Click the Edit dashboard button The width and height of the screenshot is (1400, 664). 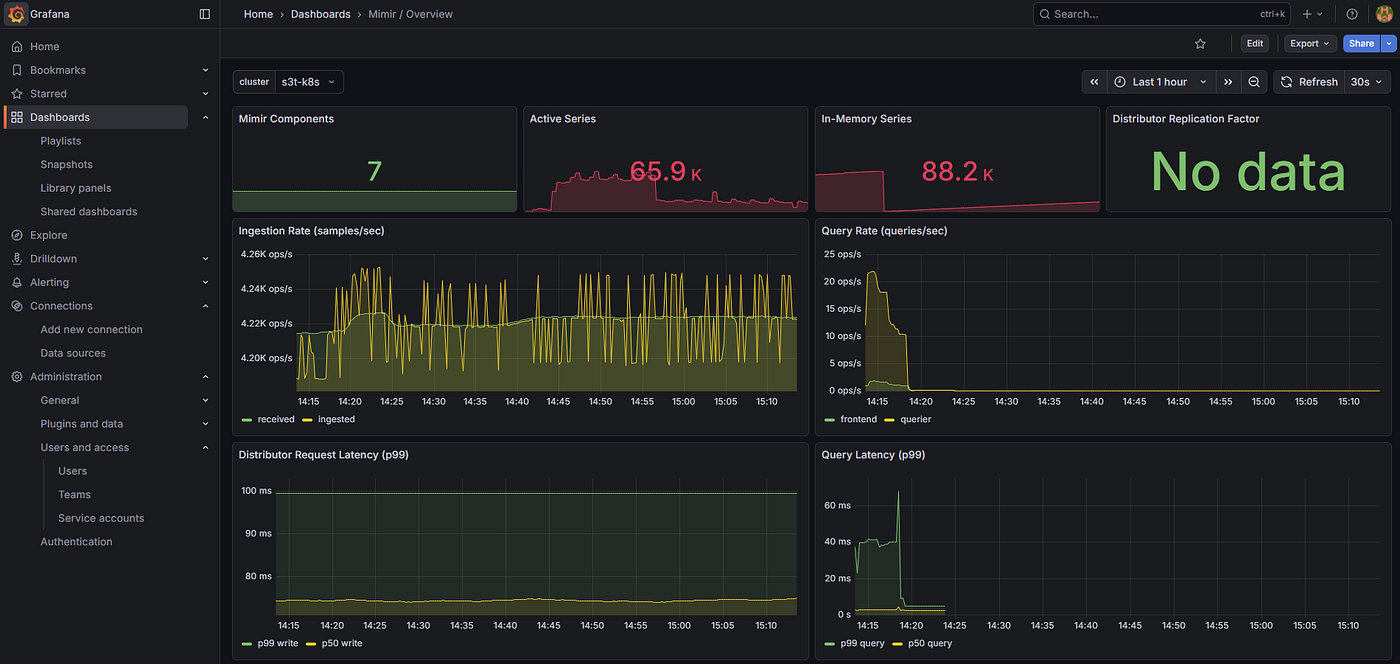pos(1255,44)
